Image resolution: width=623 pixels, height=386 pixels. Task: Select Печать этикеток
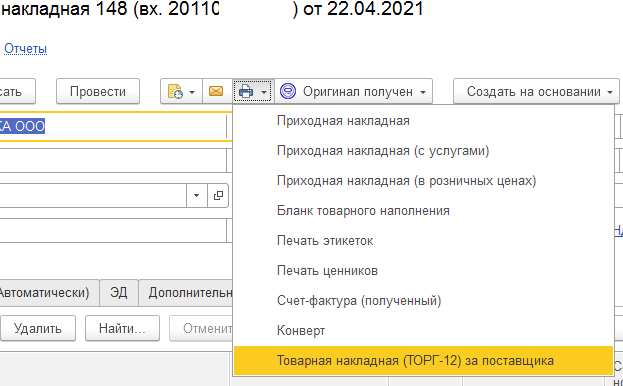(424, 241)
